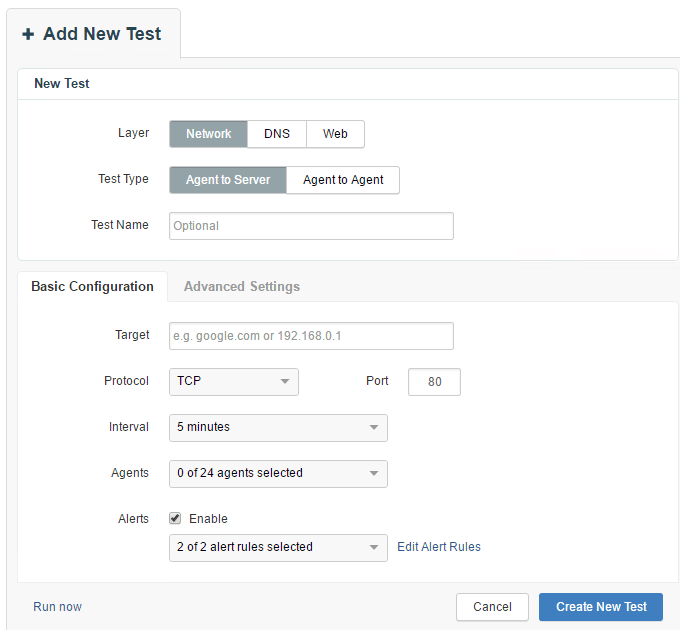Expand the alert rules selected dropdown
The height and width of the screenshot is (630, 680).
(x=278, y=547)
